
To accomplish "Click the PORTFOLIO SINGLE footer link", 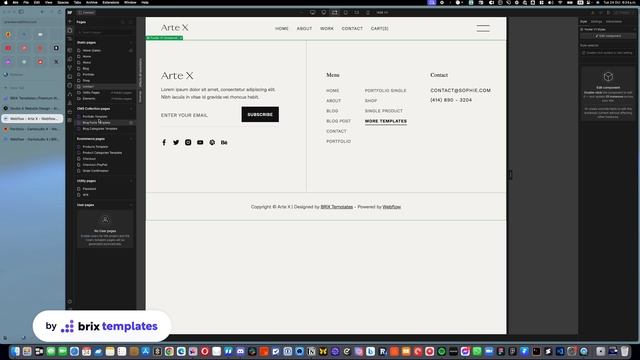I will tap(386, 91).
